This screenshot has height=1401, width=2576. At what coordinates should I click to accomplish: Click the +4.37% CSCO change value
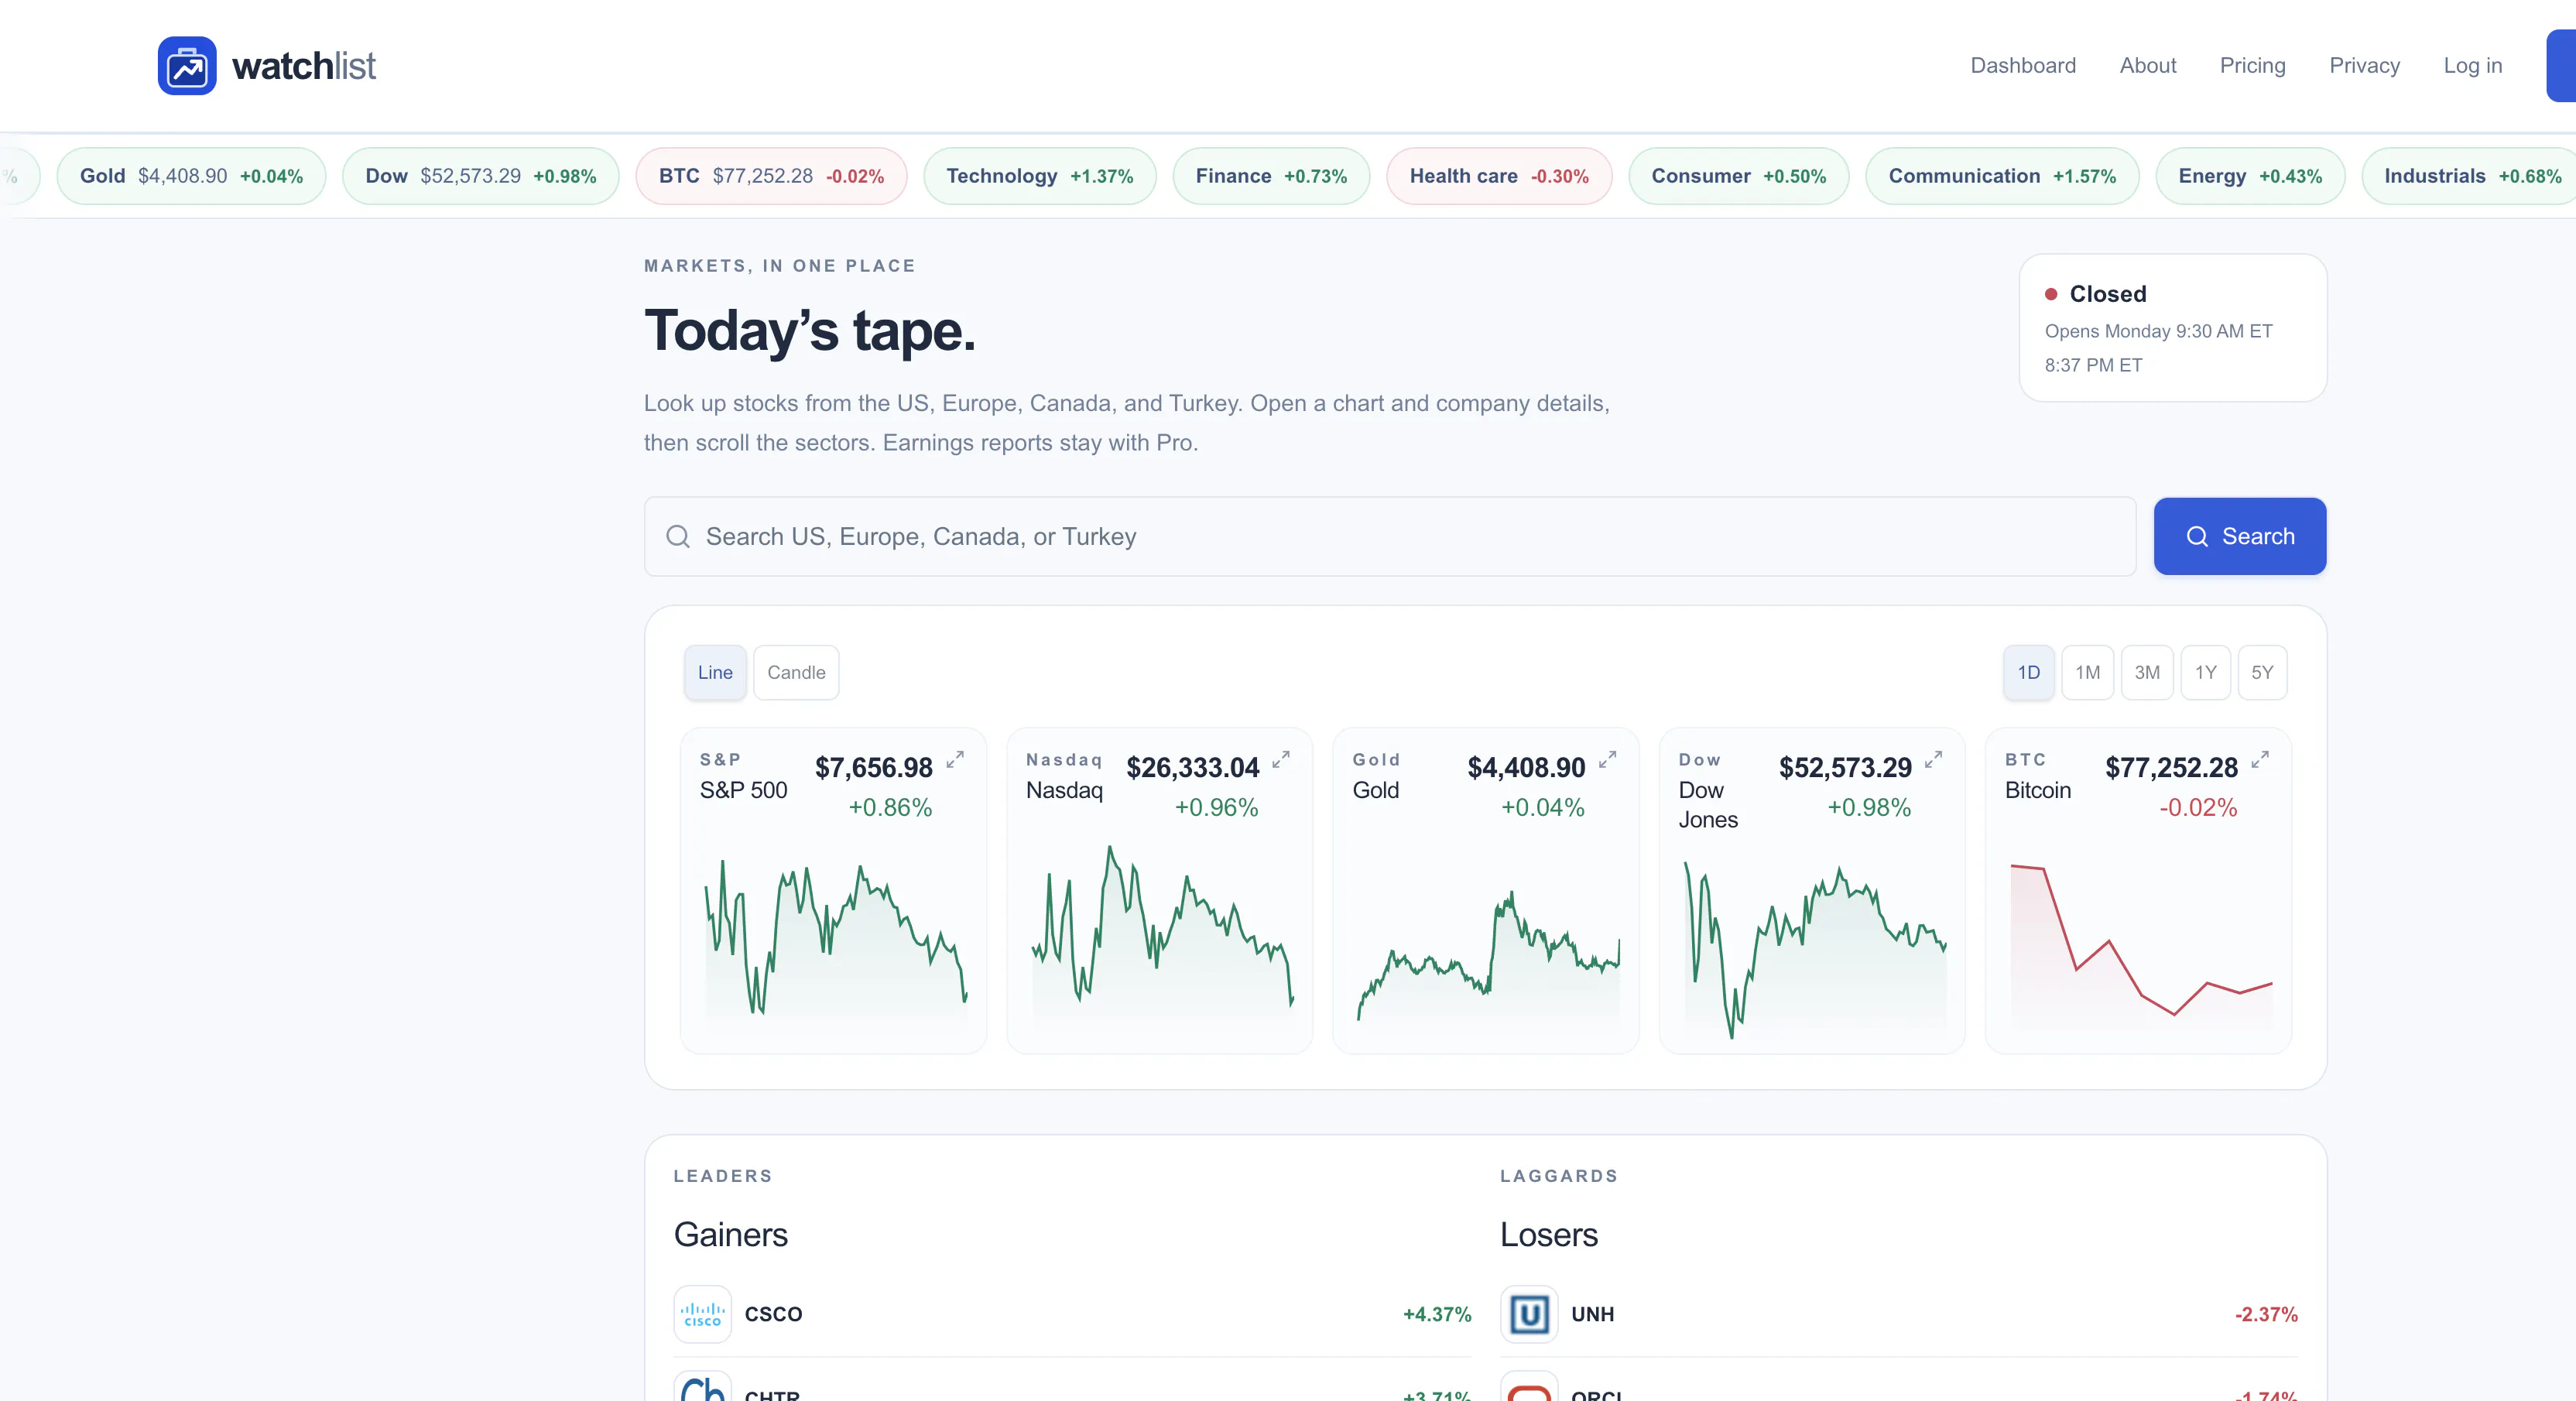pos(1437,1314)
